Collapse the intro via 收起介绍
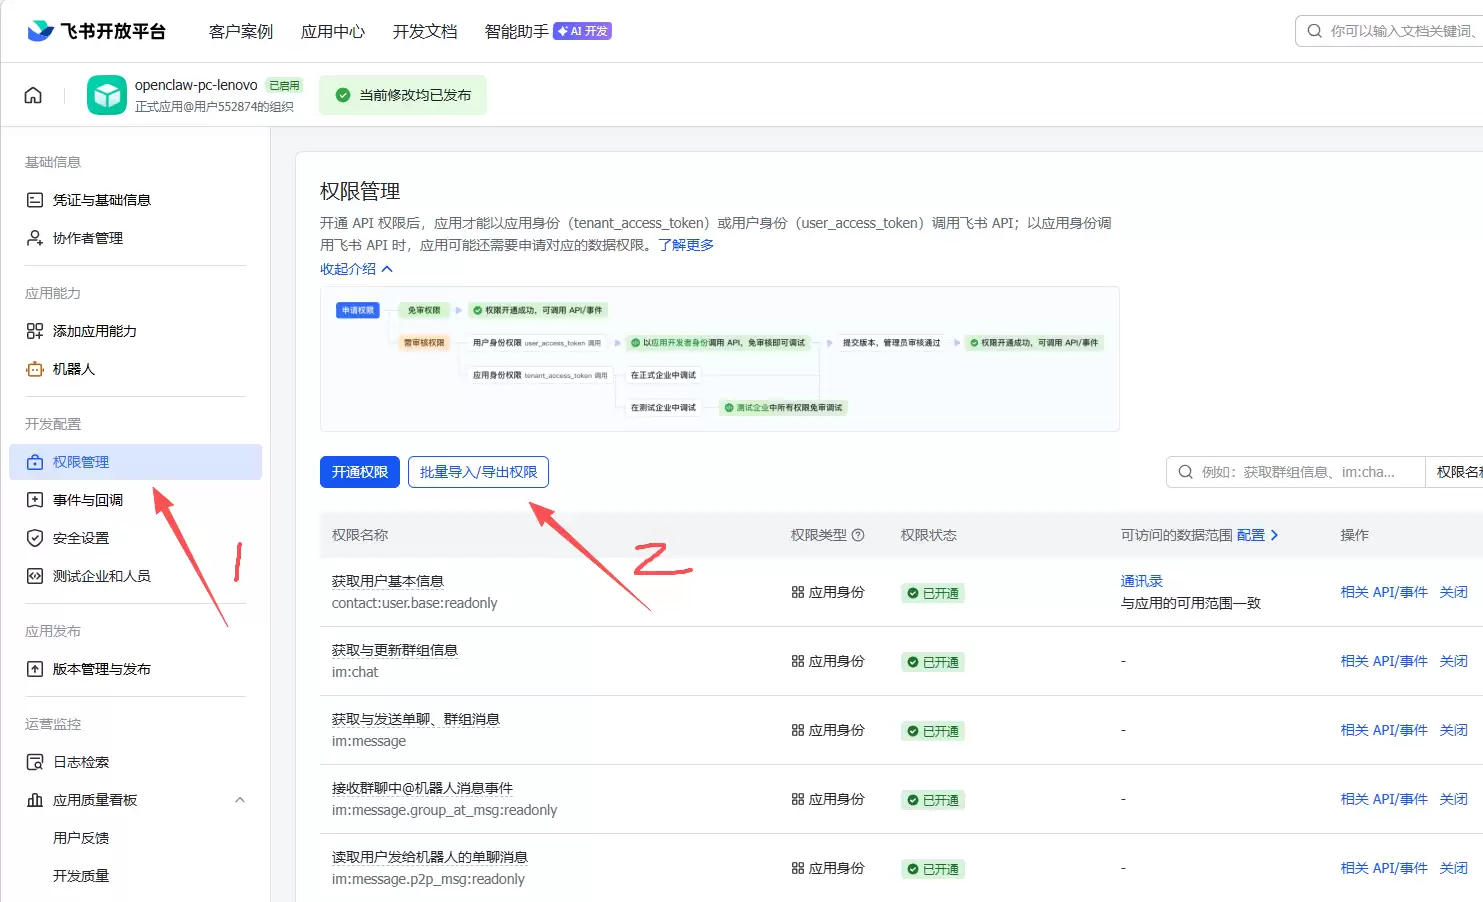The width and height of the screenshot is (1483, 902). coord(357,269)
